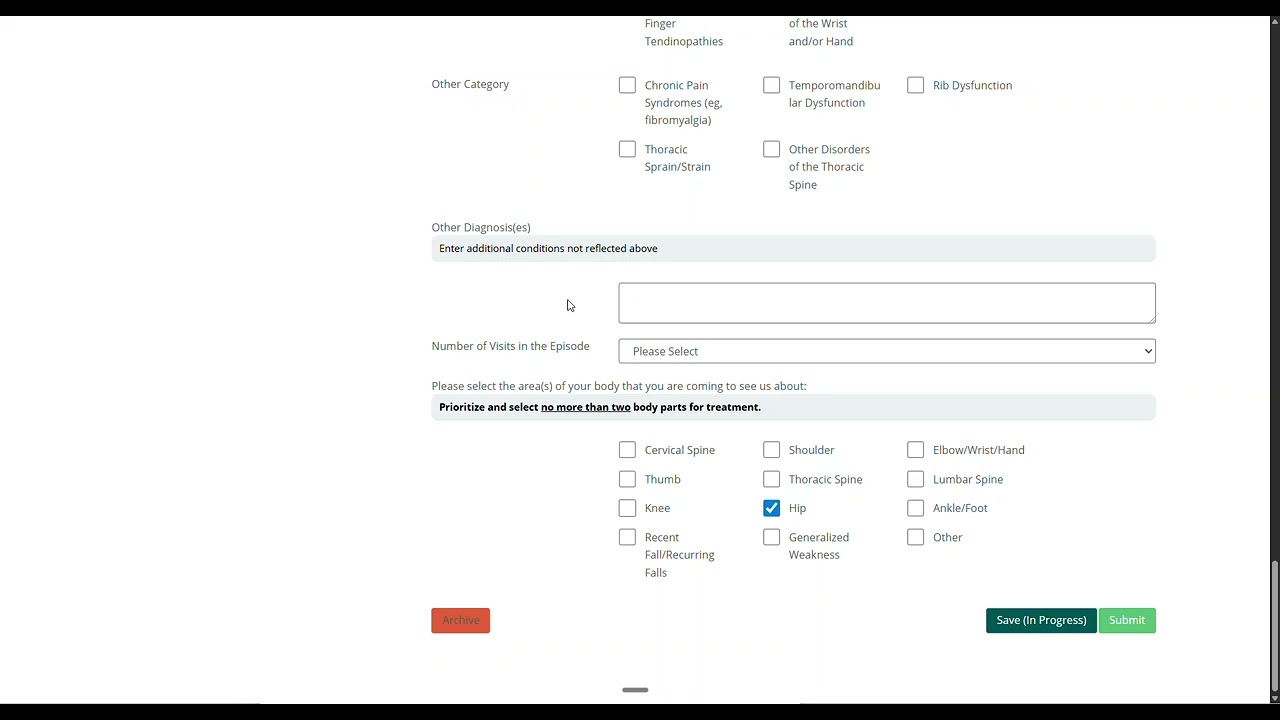This screenshot has width=1280, height=720.
Task: Select the Lumbar Spine checkbox
Action: coord(915,479)
